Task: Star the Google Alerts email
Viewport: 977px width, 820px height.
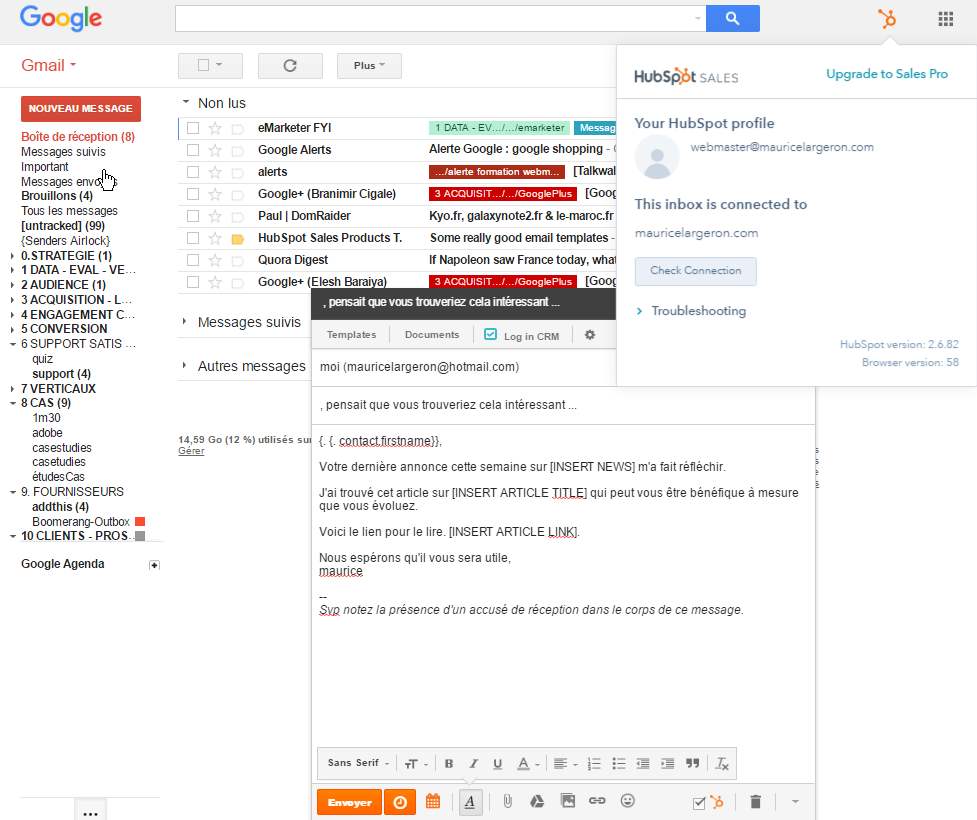Action: tap(215, 150)
